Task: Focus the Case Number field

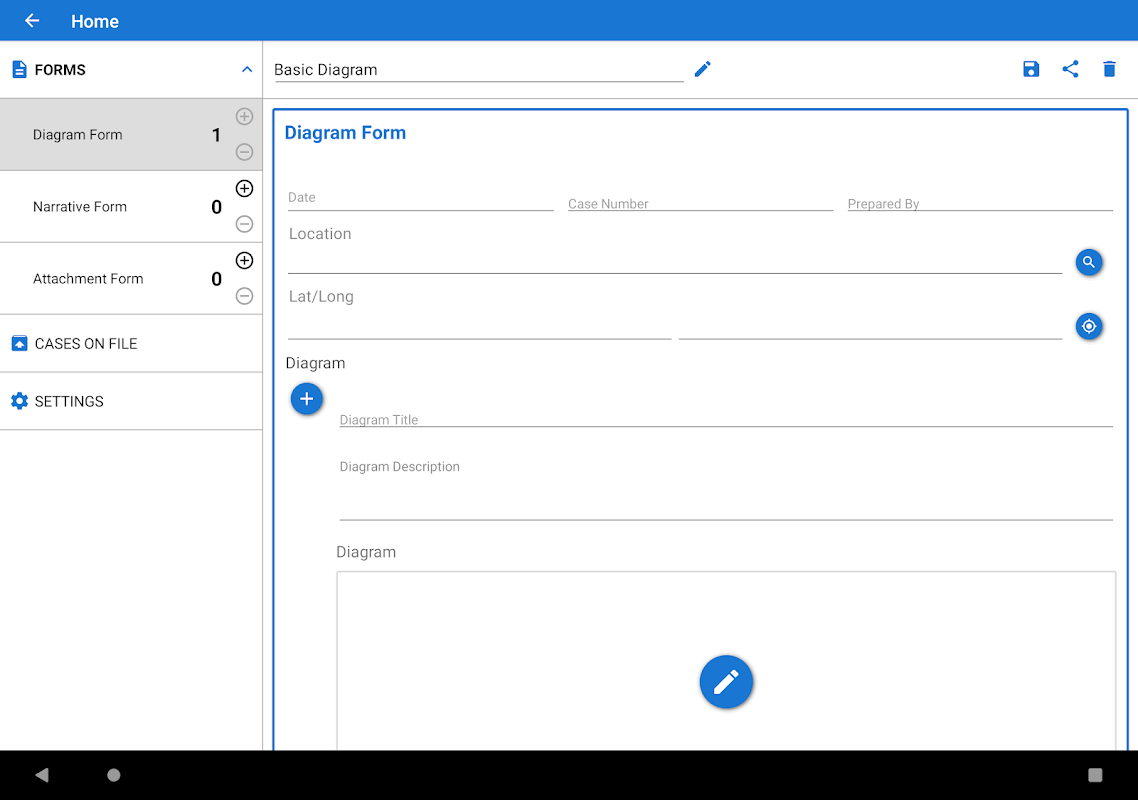Action: point(700,203)
